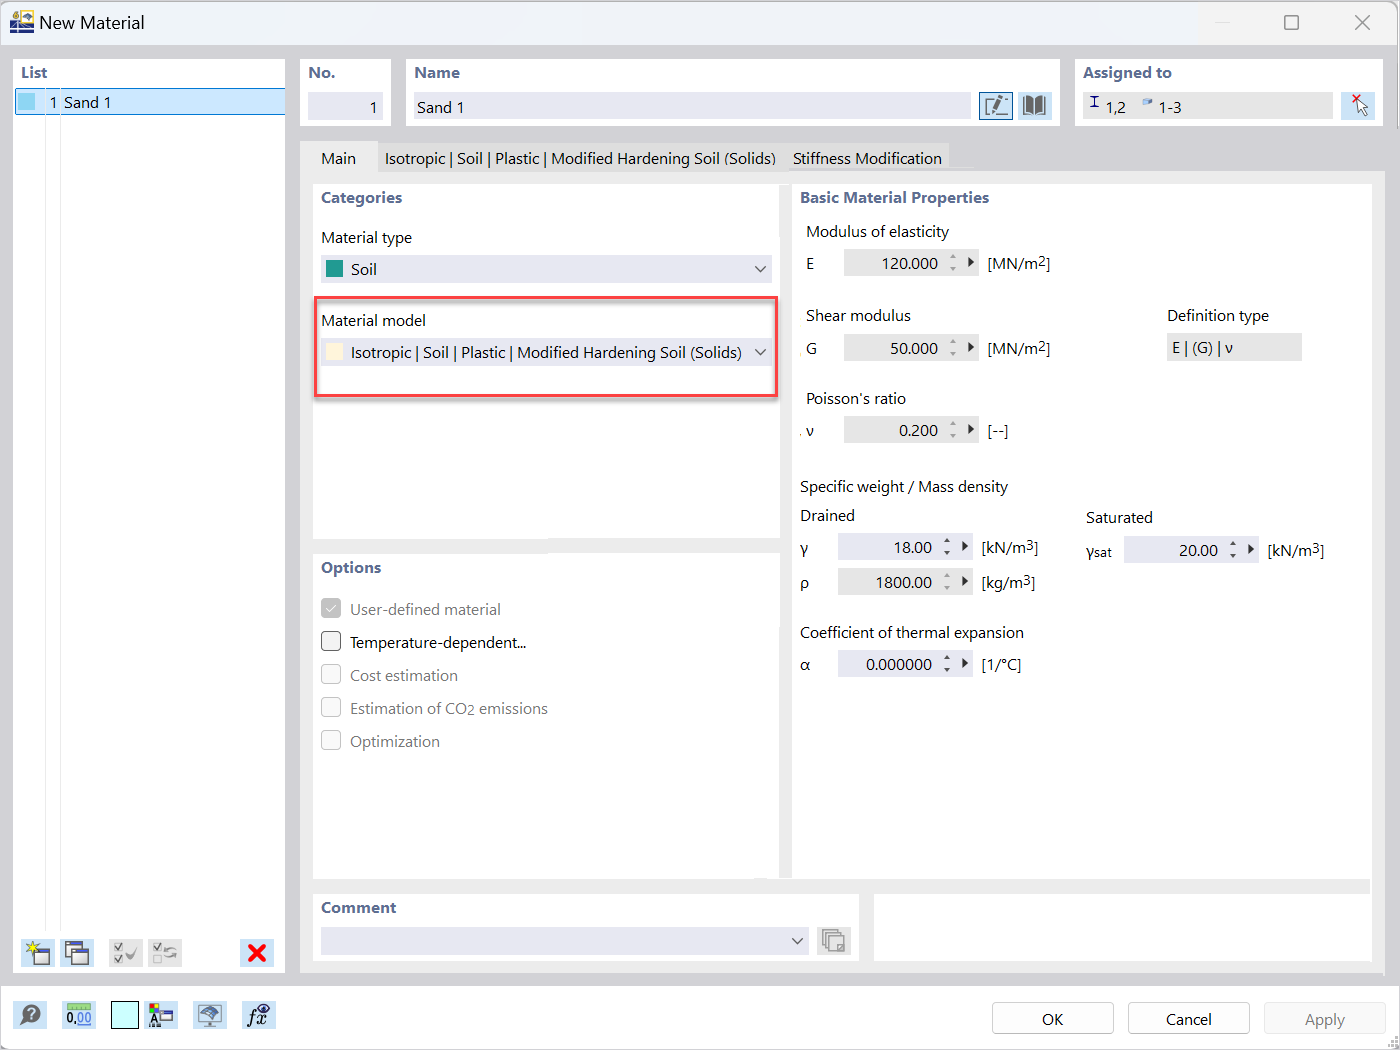
Task: Open the help icon in the bottom toolbar
Action: (31, 1016)
